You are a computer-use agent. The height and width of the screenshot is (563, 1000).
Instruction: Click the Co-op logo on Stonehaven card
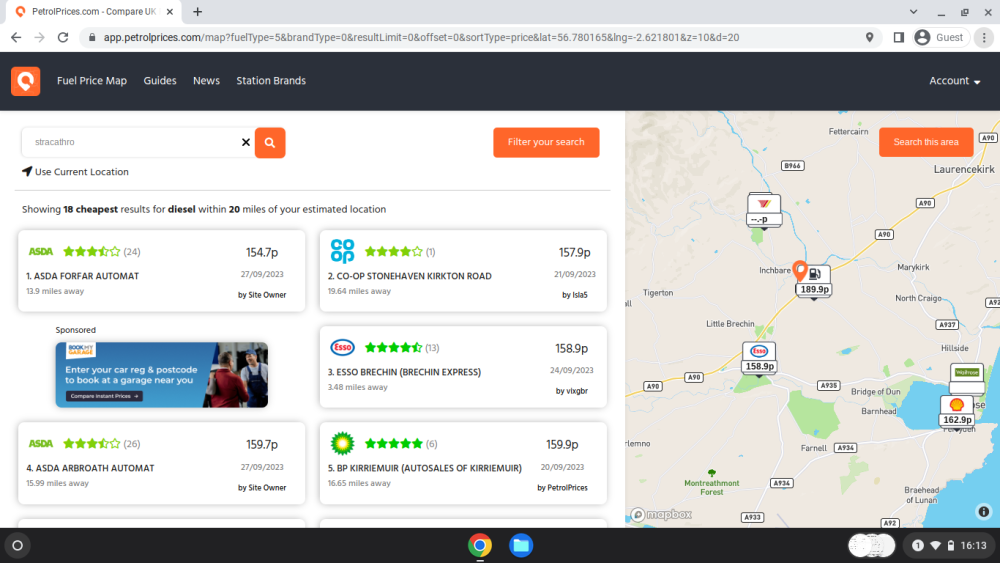pos(342,251)
